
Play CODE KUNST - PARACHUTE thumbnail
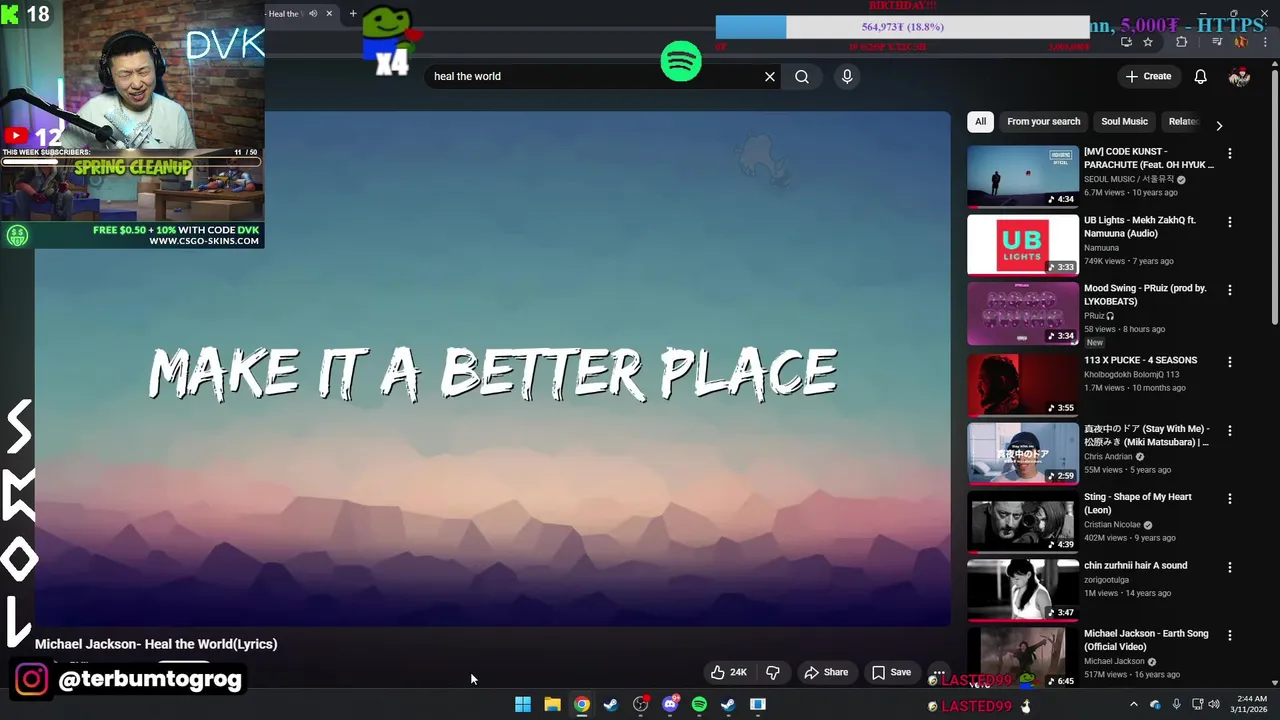[1023, 176]
